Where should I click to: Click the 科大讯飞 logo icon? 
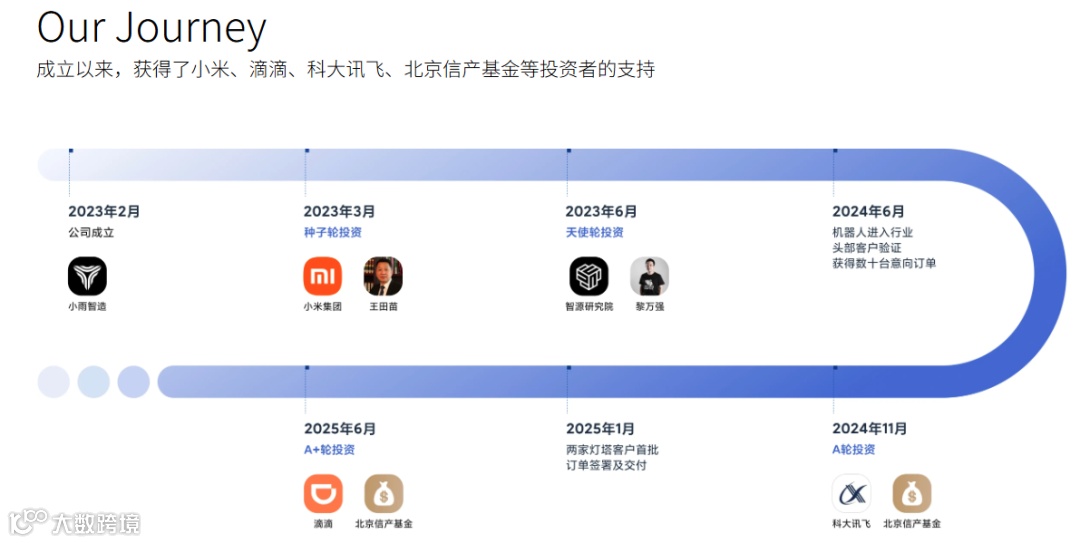click(851, 493)
